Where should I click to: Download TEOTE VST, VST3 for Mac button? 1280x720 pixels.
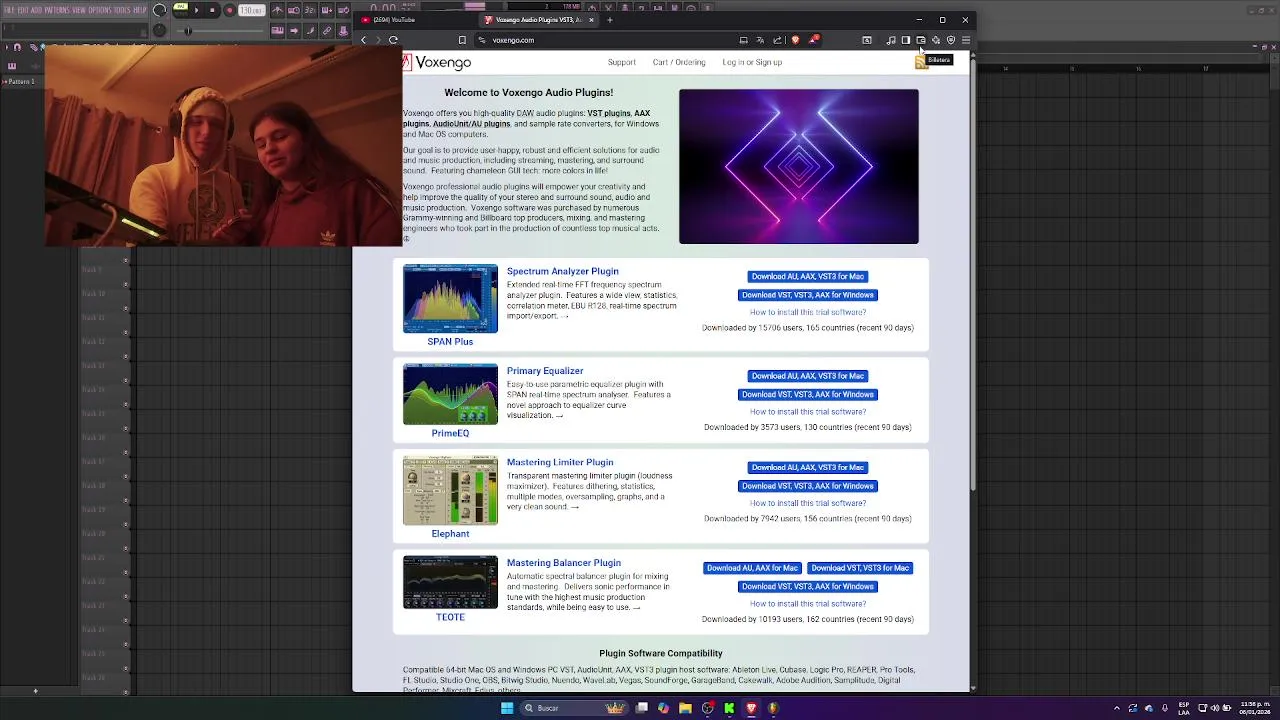(x=860, y=568)
